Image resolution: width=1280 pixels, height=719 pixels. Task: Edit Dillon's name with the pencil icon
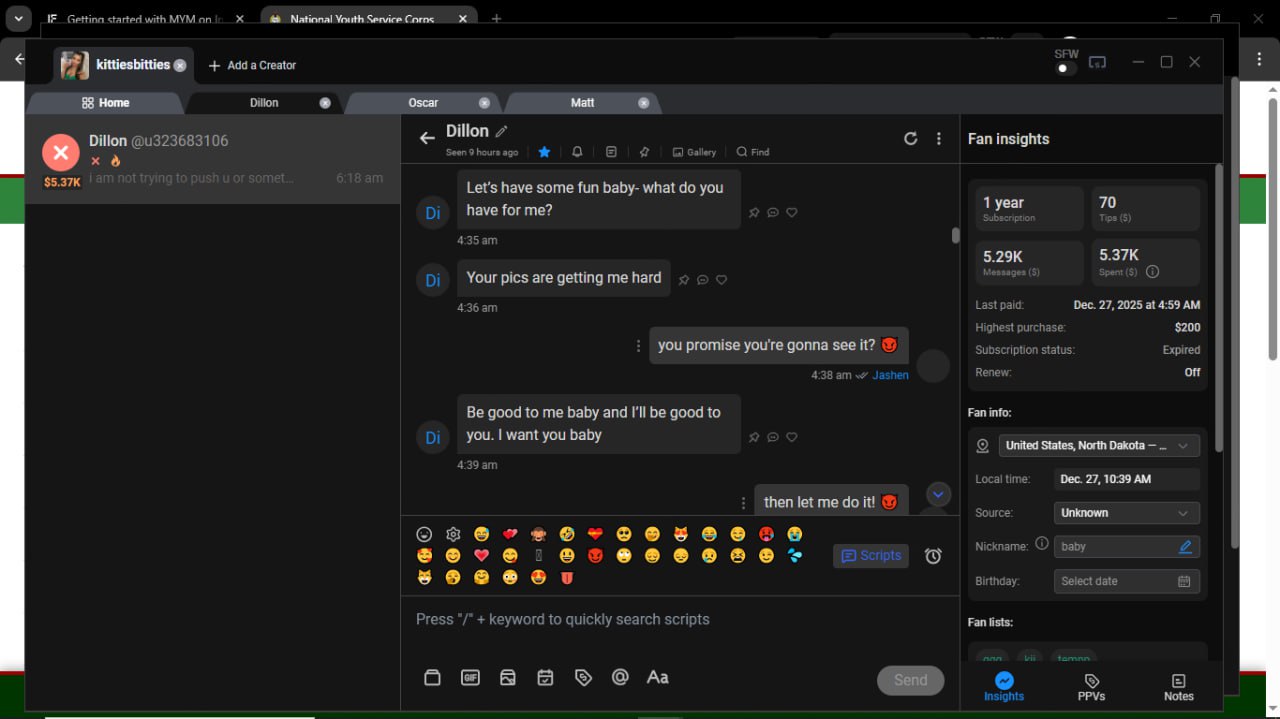[502, 131]
